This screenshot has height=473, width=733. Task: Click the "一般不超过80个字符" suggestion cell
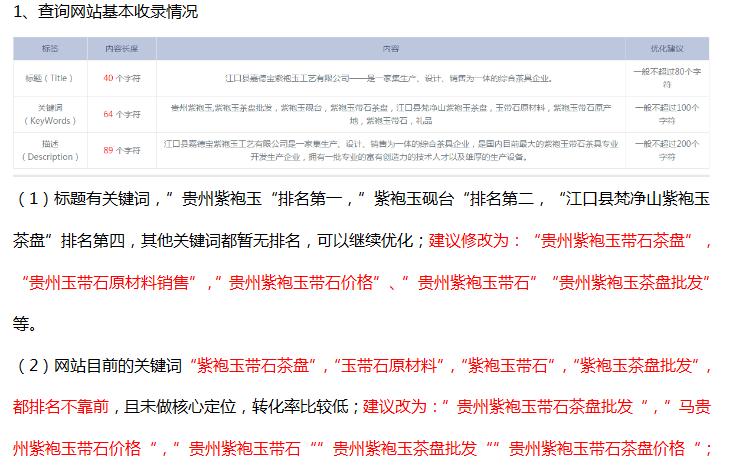[x=667, y=77]
